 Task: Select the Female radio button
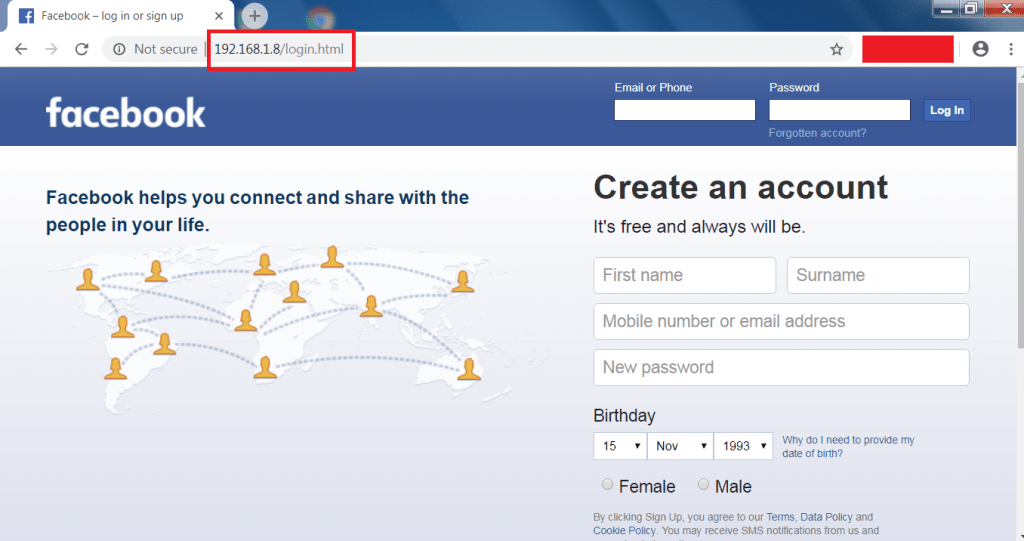pos(607,484)
